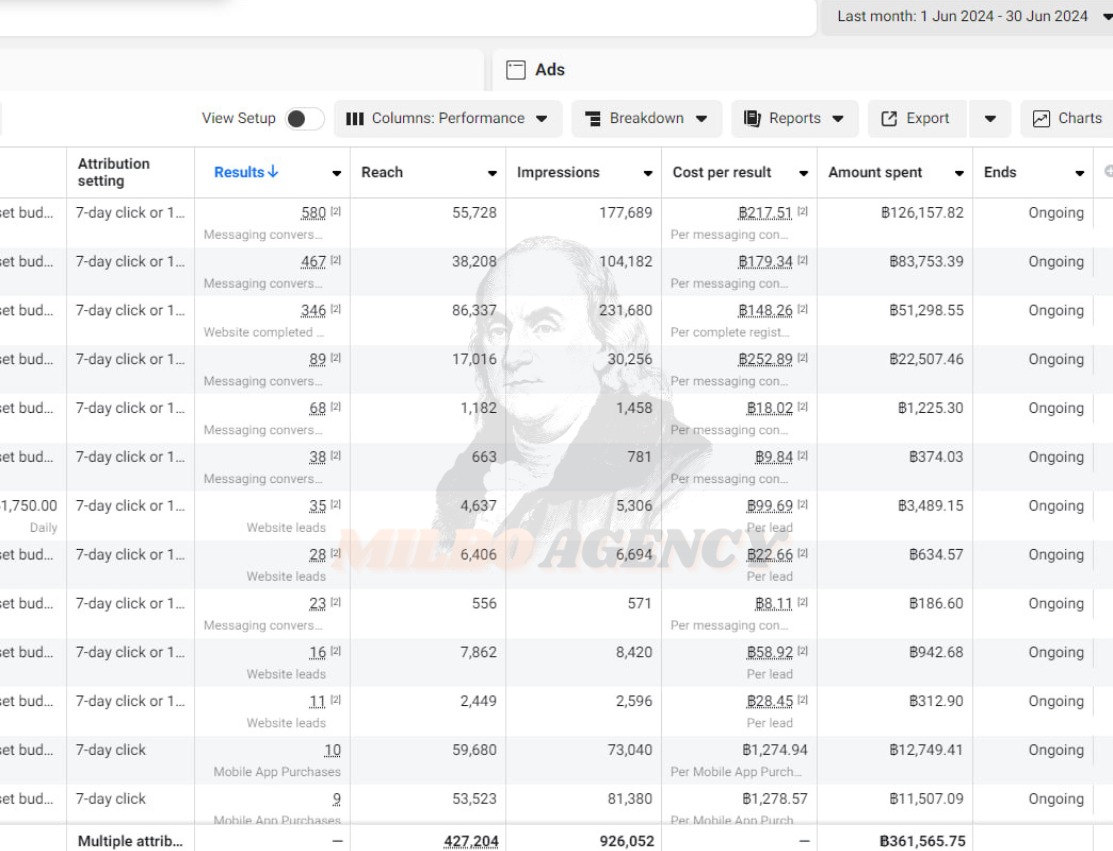The image size is (1113, 851).
Task: Open the Reports dropdown
Action: [x=794, y=119]
